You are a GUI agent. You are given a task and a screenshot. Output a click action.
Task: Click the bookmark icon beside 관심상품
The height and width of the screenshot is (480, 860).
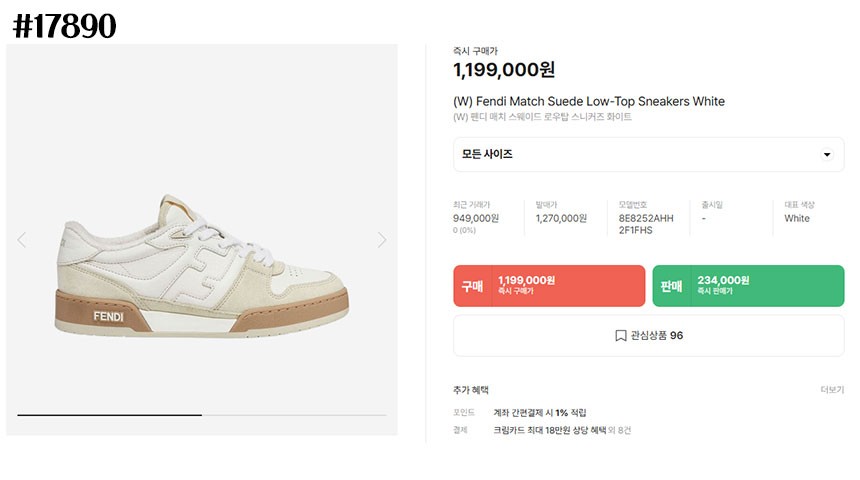620,336
